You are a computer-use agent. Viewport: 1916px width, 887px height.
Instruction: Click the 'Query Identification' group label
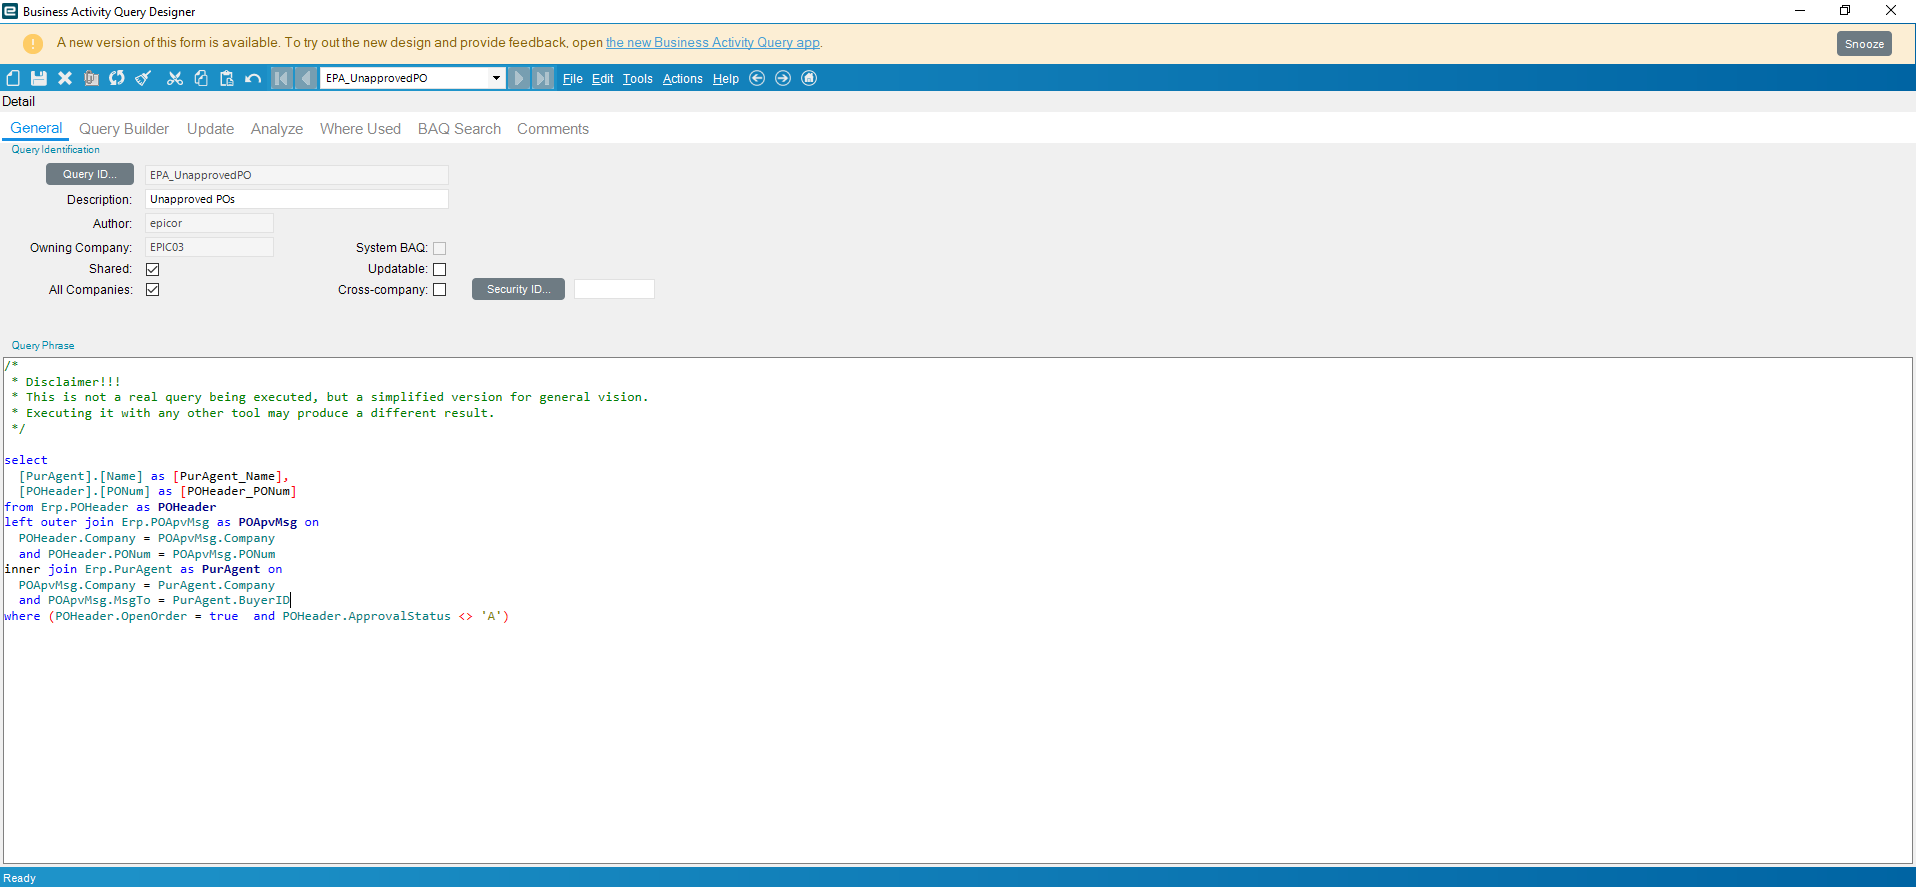pos(56,150)
